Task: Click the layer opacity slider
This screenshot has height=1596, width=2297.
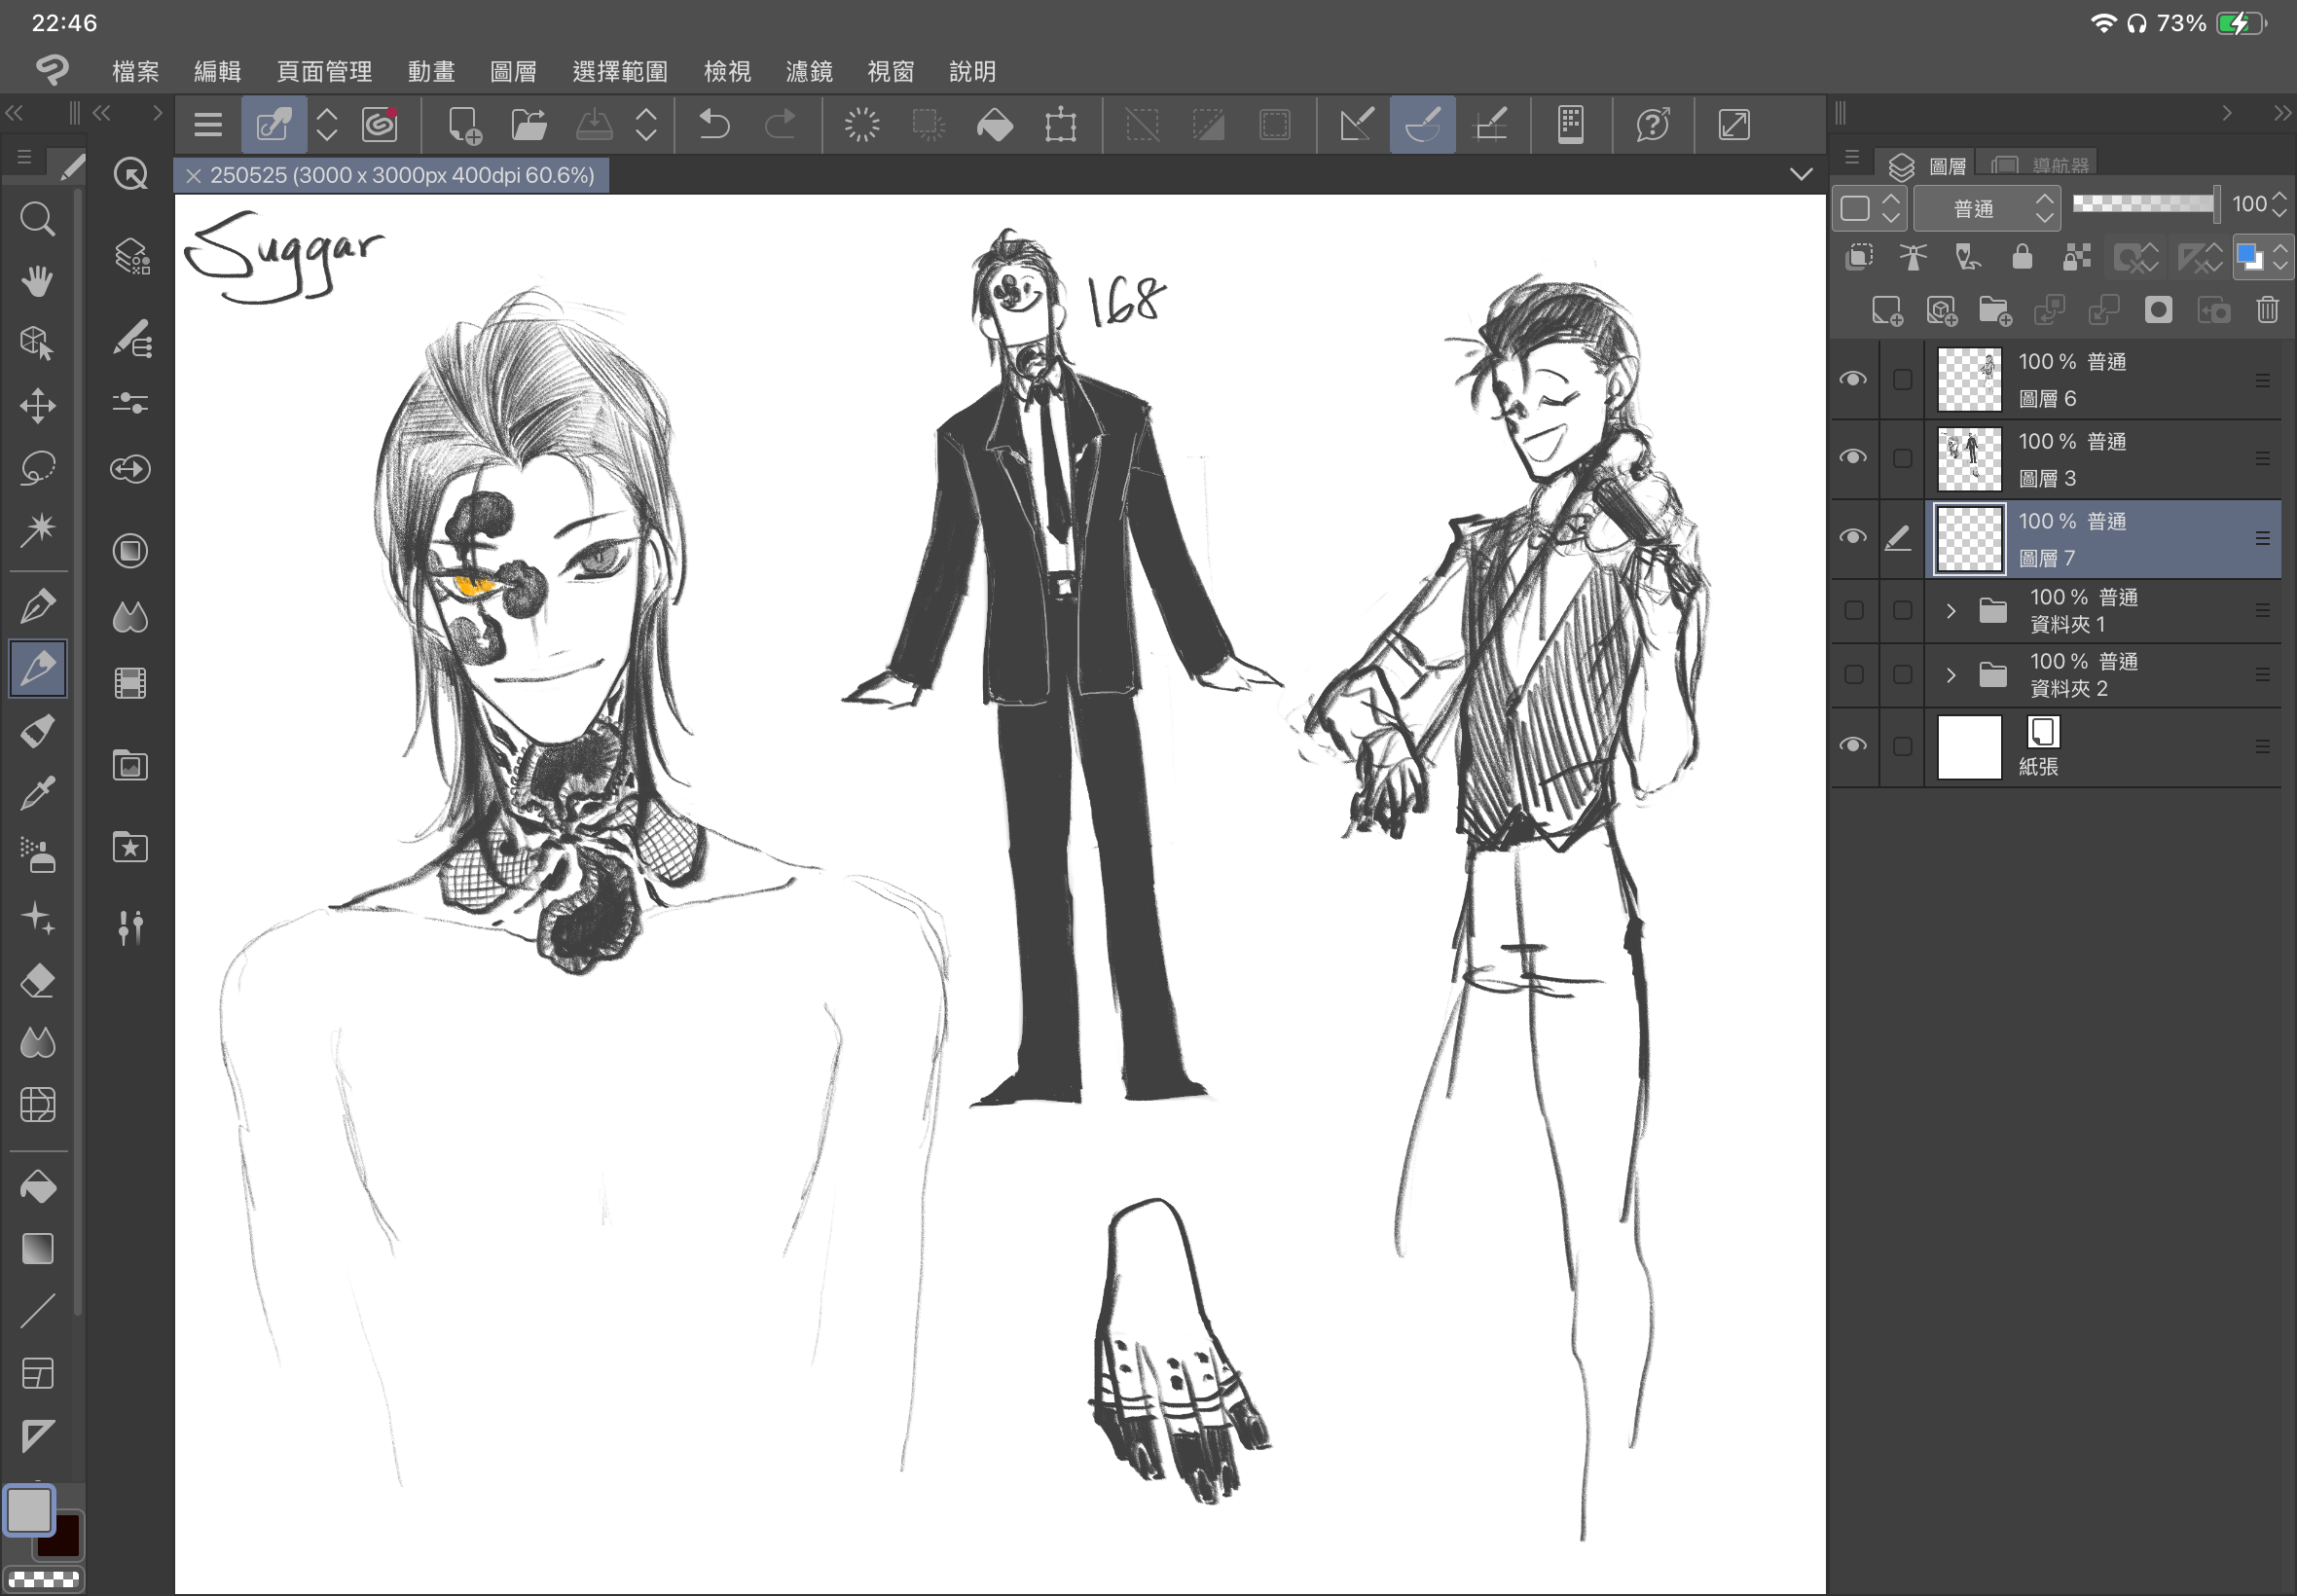Action: click(2145, 204)
